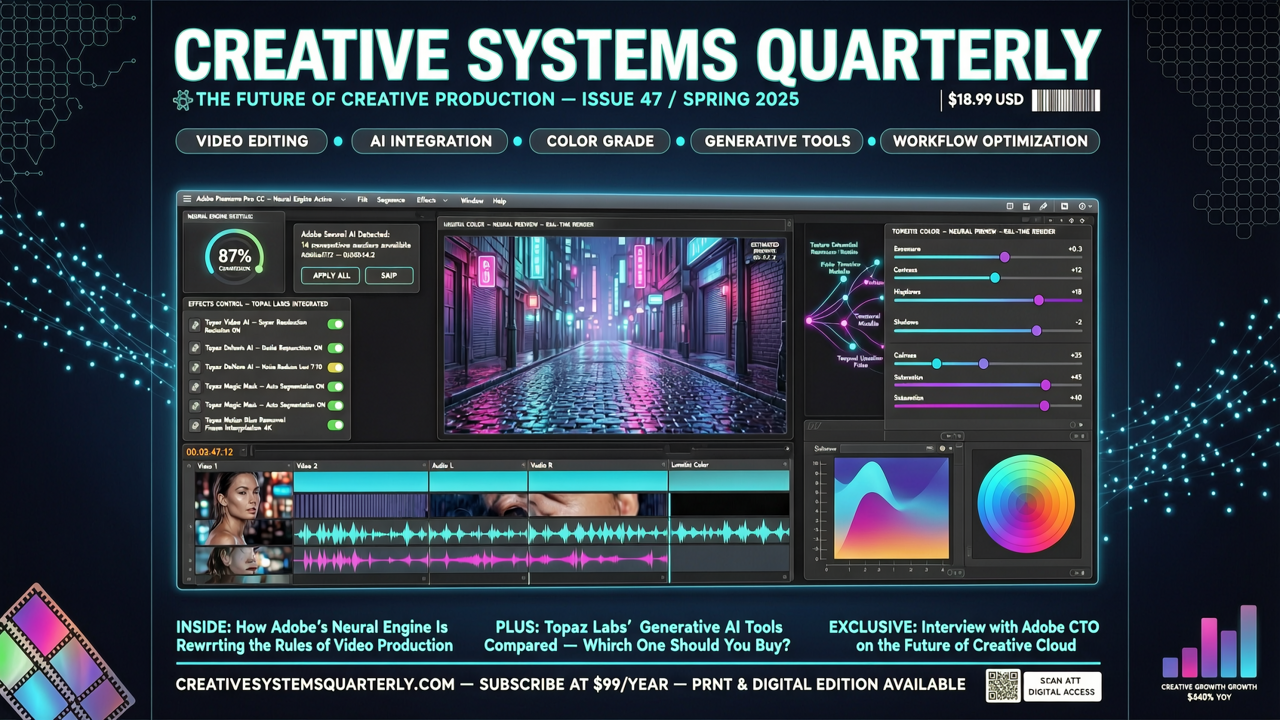Click the effect icon beside Topaz DeNoise AI row
The height and width of the screenshot is (720, 1280).
[196, 367]
